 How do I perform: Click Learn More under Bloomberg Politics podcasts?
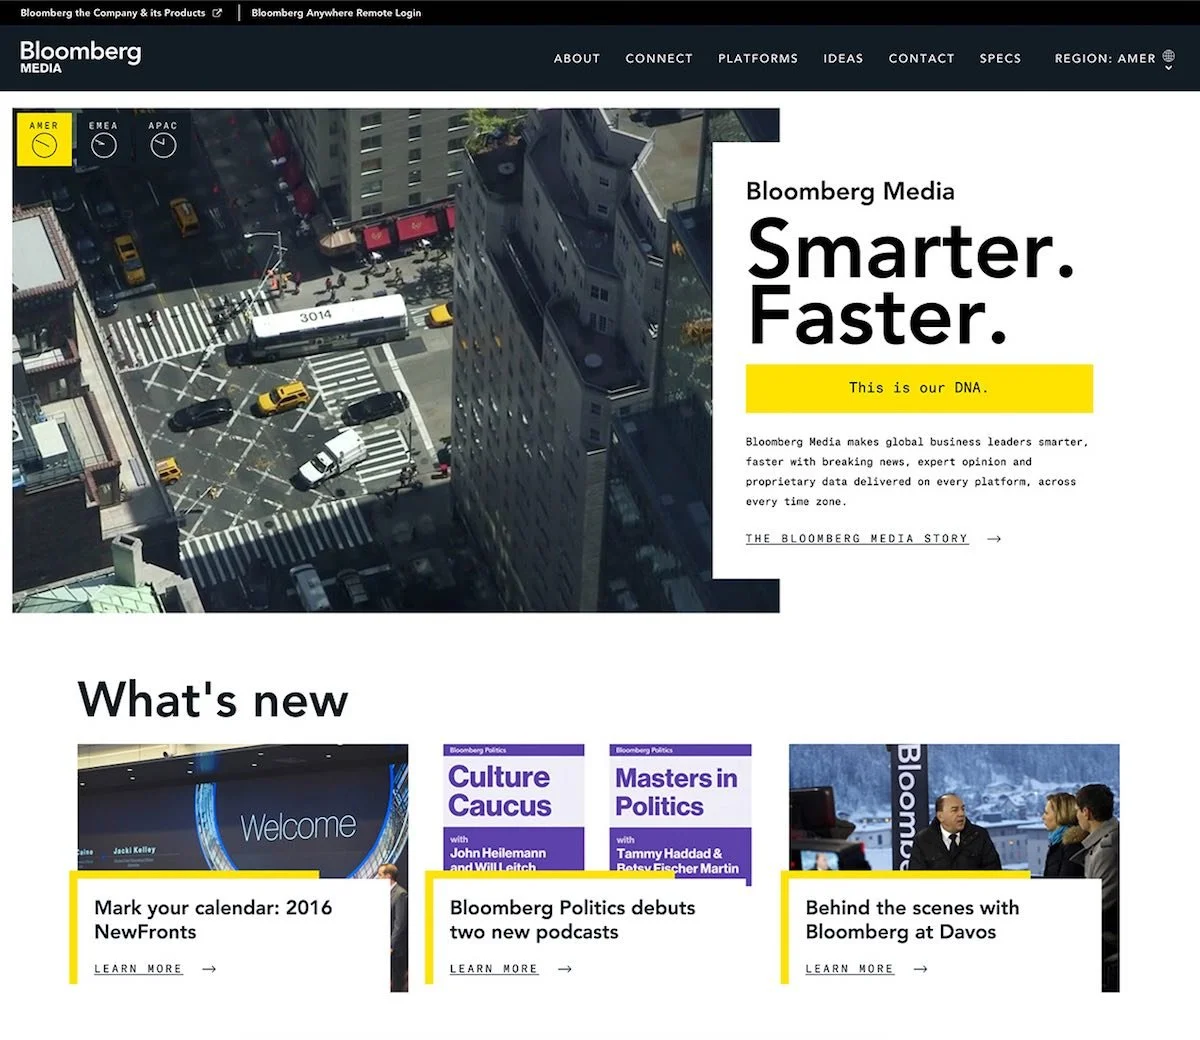494,968
